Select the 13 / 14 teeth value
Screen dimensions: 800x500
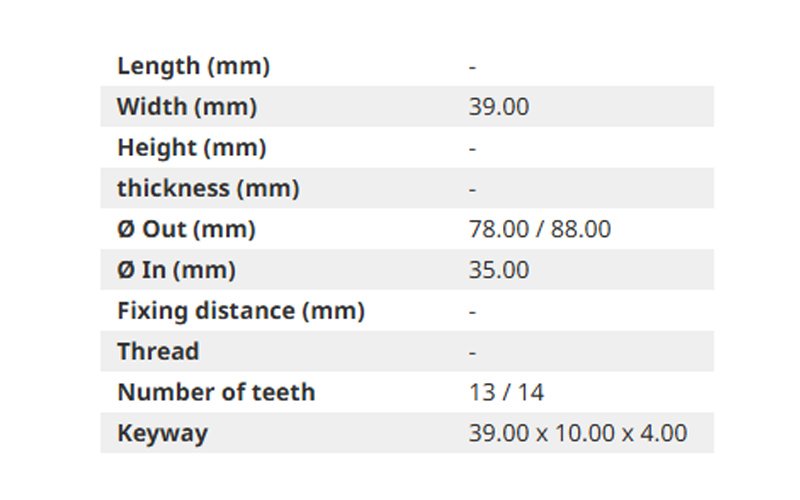pos(506,392)
